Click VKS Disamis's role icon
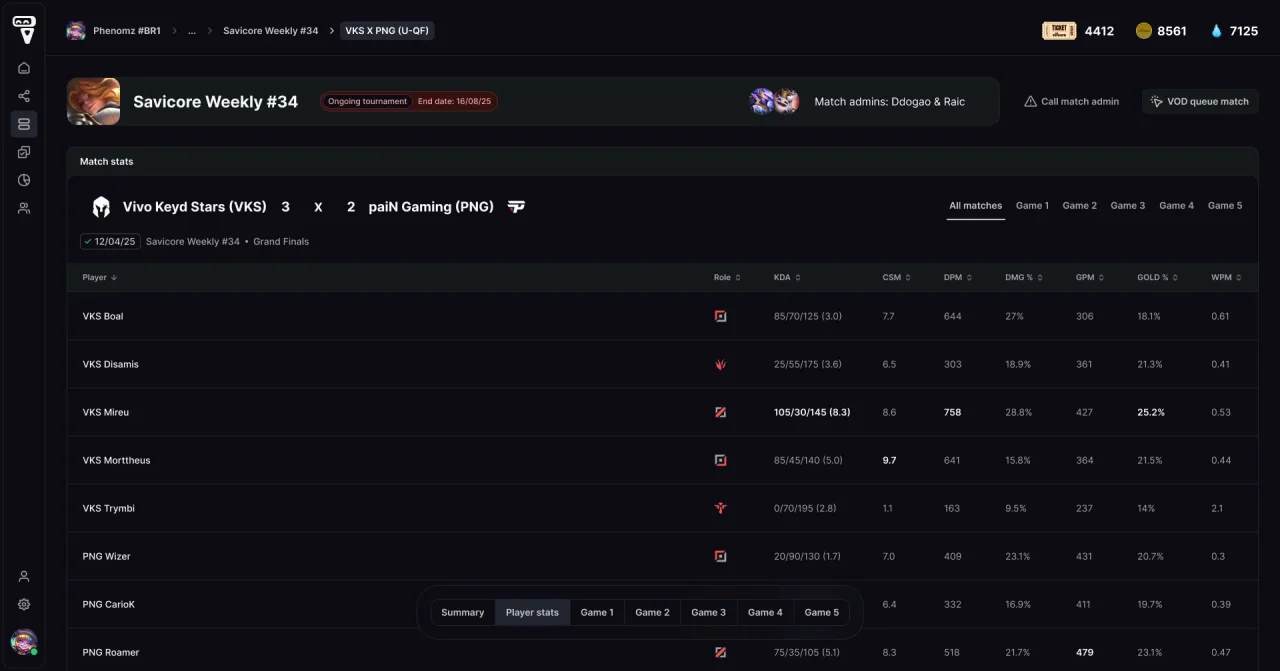This screenshot has height=671, width=1280. coord(720,364)
